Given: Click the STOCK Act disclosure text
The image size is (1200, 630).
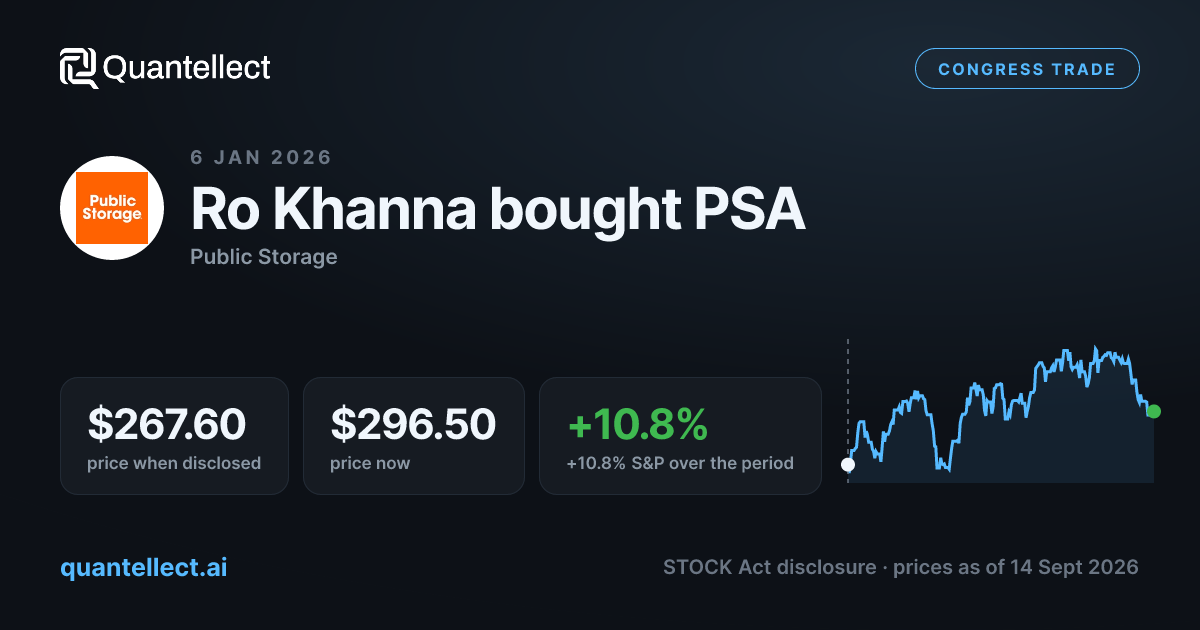Looking at the screenshot, I should (767, 567).
